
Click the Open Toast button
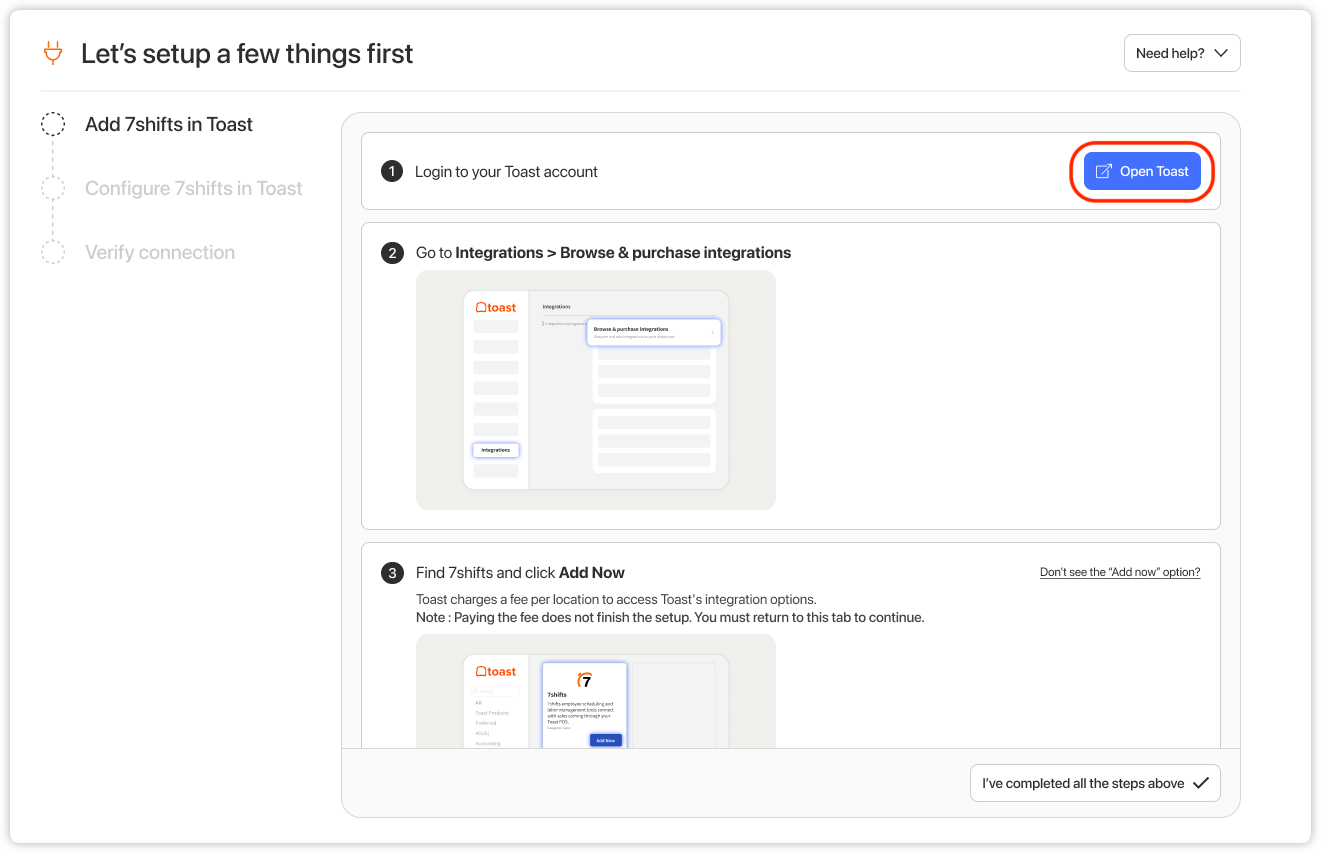point(1142,172)
